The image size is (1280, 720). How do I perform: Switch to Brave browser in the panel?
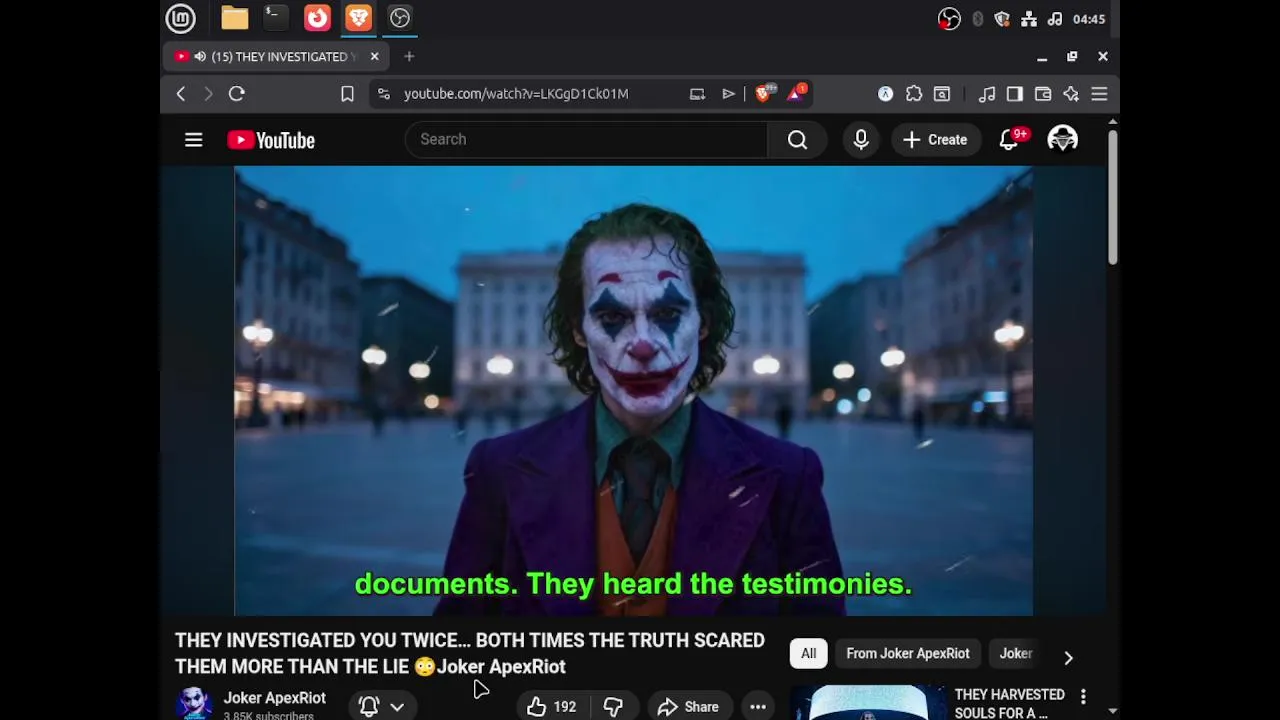(x=358, y=18)
